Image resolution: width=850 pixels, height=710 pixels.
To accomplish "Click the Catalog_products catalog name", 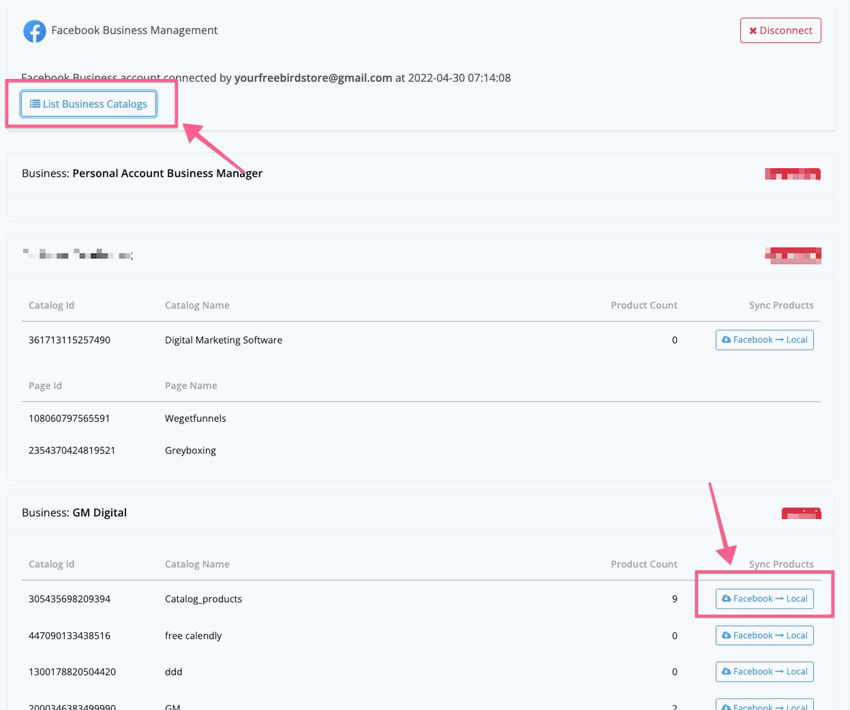I will pyautogui.click(x=203, y=599).
